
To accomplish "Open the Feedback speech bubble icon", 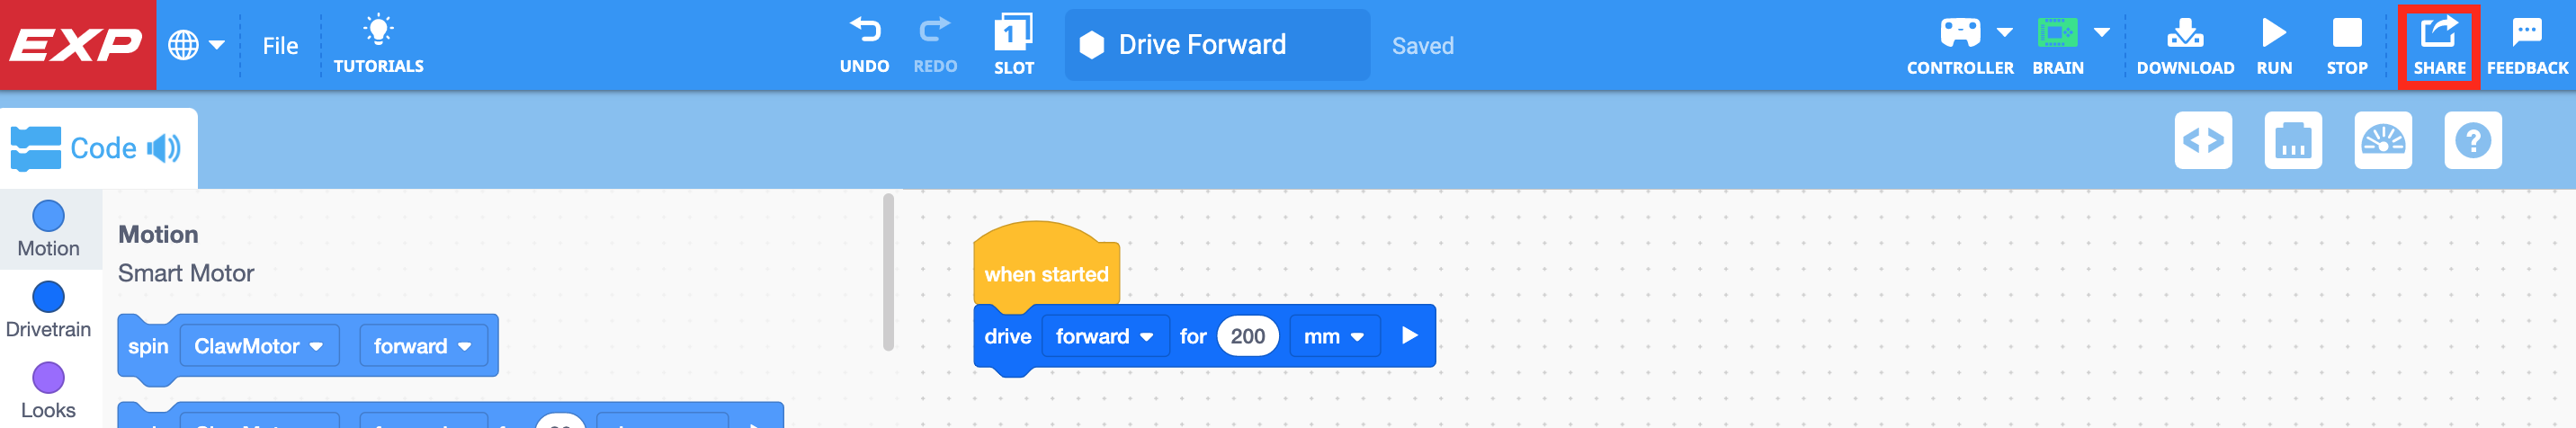I will pyautogui.click(x=2526, y=34).
